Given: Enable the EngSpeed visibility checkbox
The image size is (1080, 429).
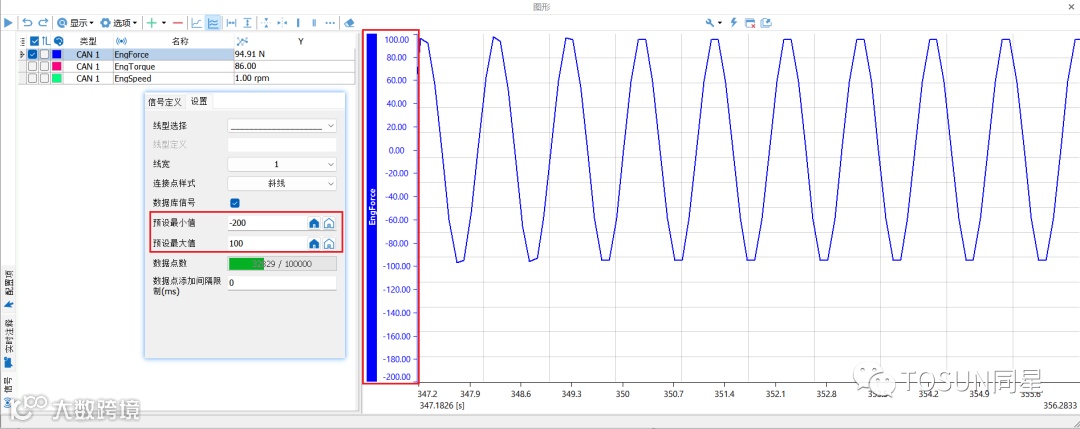Looking at the screenshot, I should point(32,79).
